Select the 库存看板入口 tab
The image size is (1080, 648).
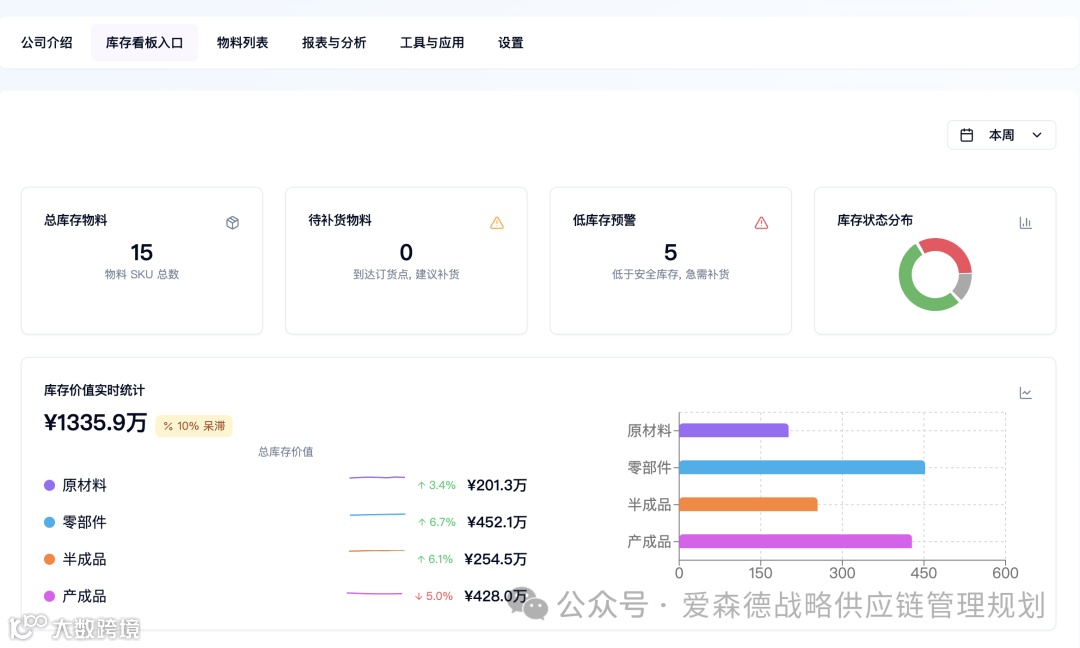(x=144, y=43)
